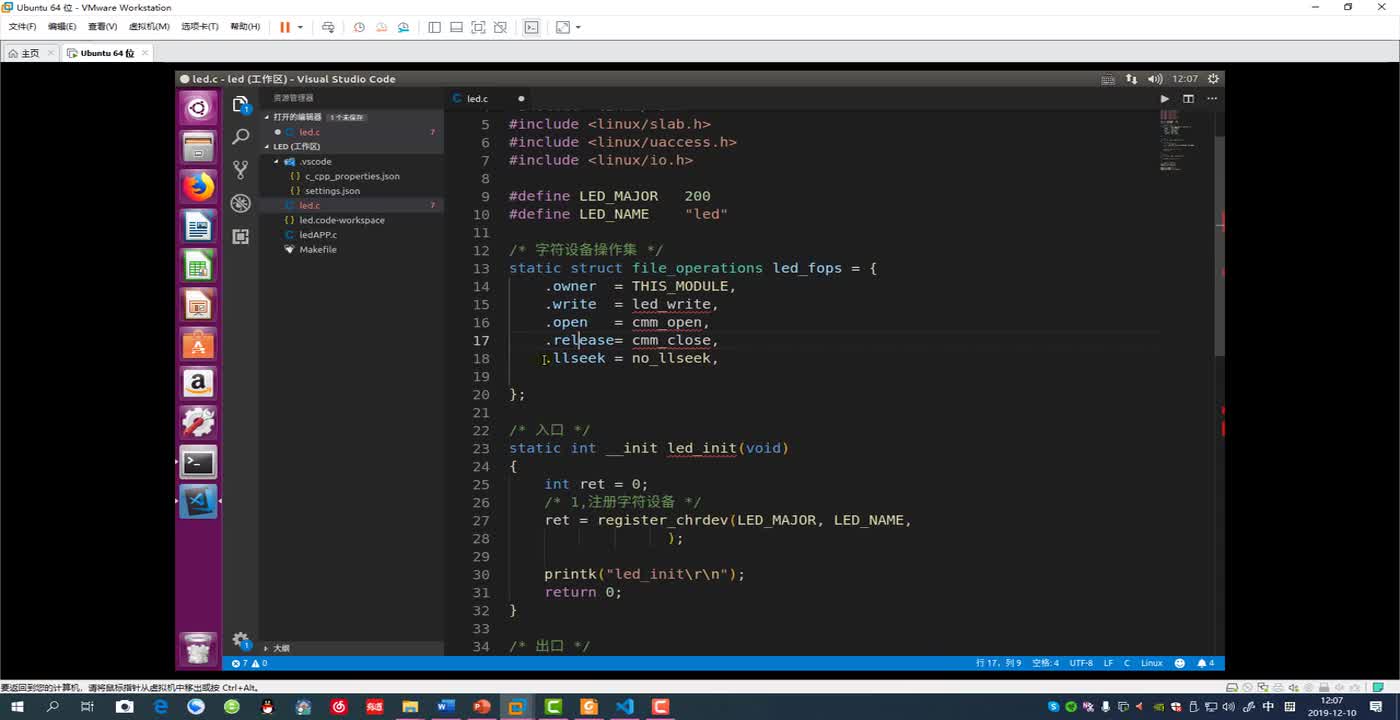The height and width of the screenshot is (720, 1400).
Task: Change encoding via UTF-8 status item
Action: [1081, 663]
